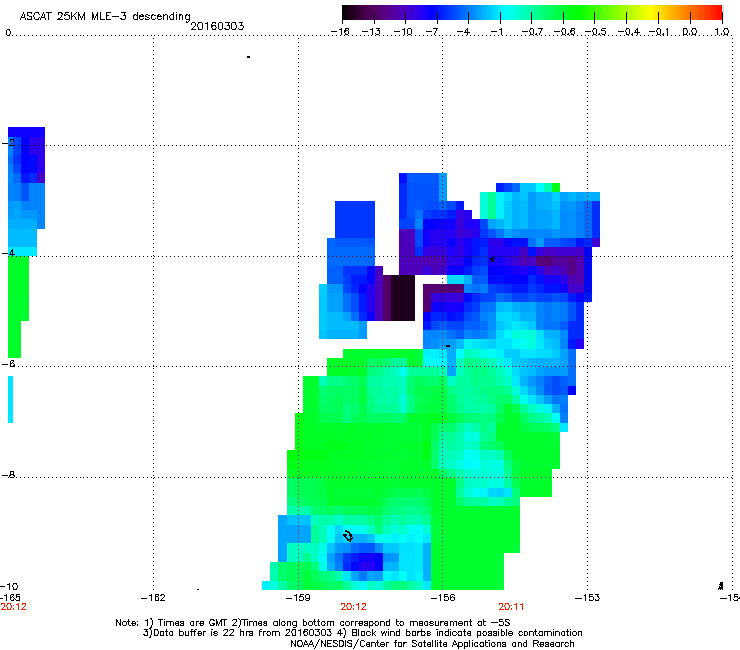The height and width of the screenshot is (650, 740).
Task: Click the colorbar tick label "-0.1"
Action: coord(659,32)
